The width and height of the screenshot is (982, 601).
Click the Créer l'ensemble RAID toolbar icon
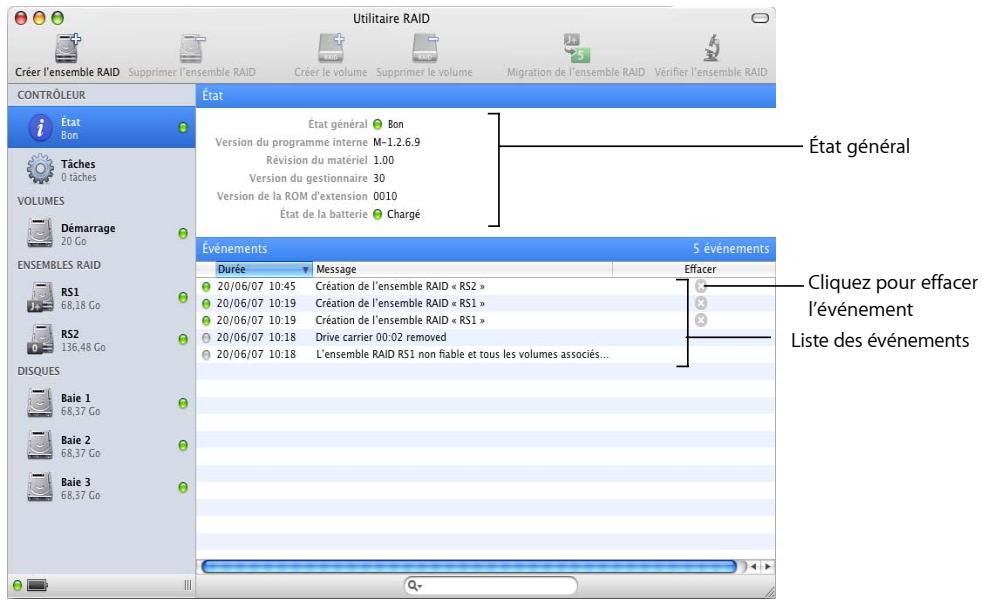click(68, 48)
